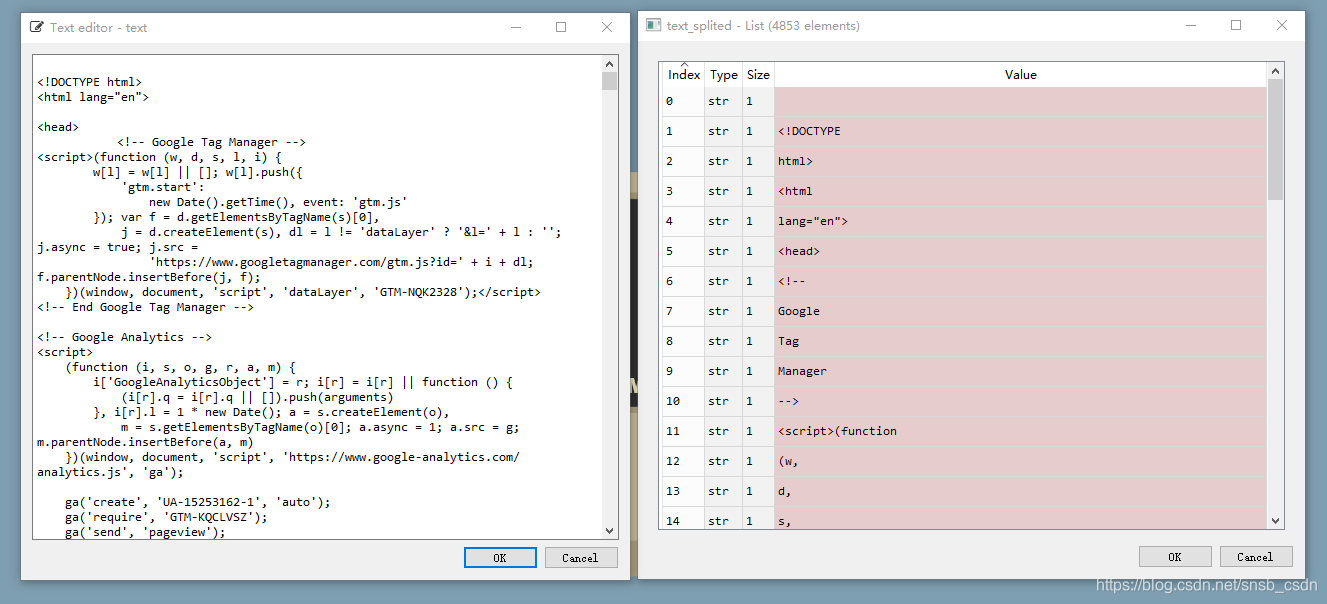
Task: Click the scroll down arrow in text_splited list
Action: point(1275,520)
